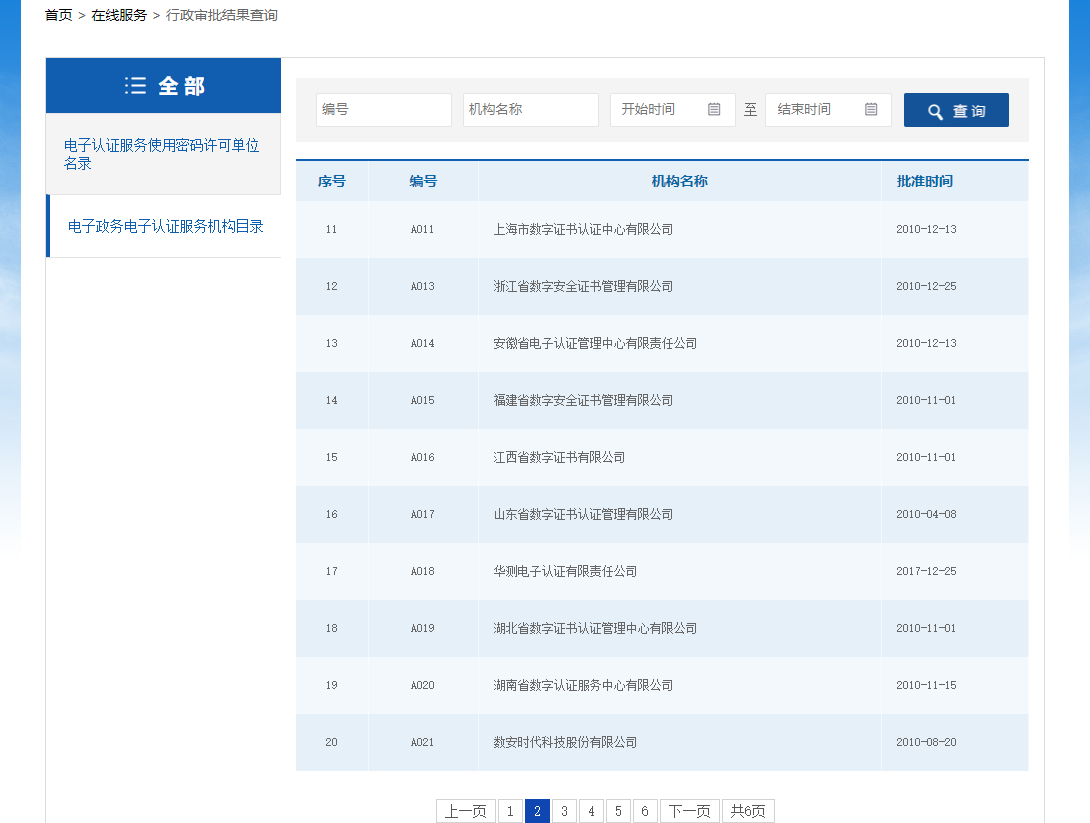Jump to page 1
The image size is (1090, 823).
click(x=510, y=811)
